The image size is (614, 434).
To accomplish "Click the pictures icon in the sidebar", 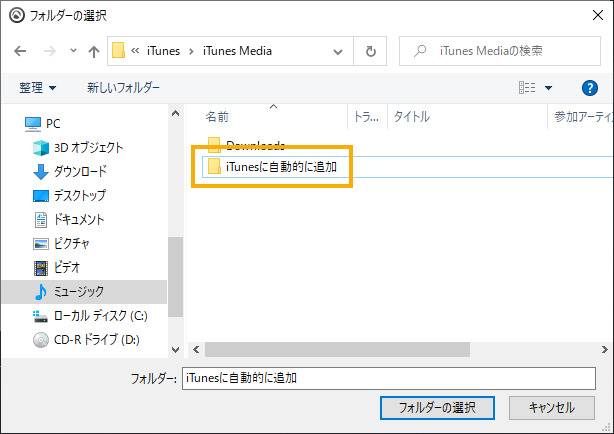I will click(x=41, y=244).
